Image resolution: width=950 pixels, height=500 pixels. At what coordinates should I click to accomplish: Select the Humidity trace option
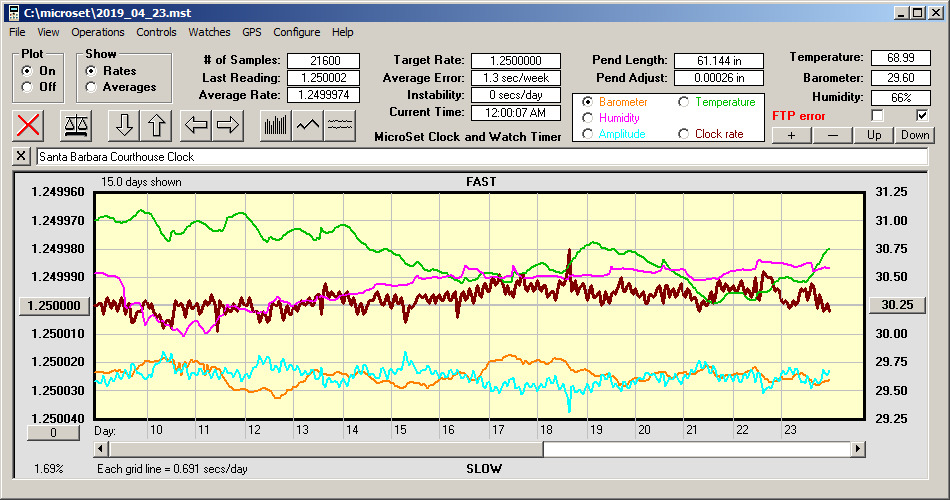click(x=611, y=118)
